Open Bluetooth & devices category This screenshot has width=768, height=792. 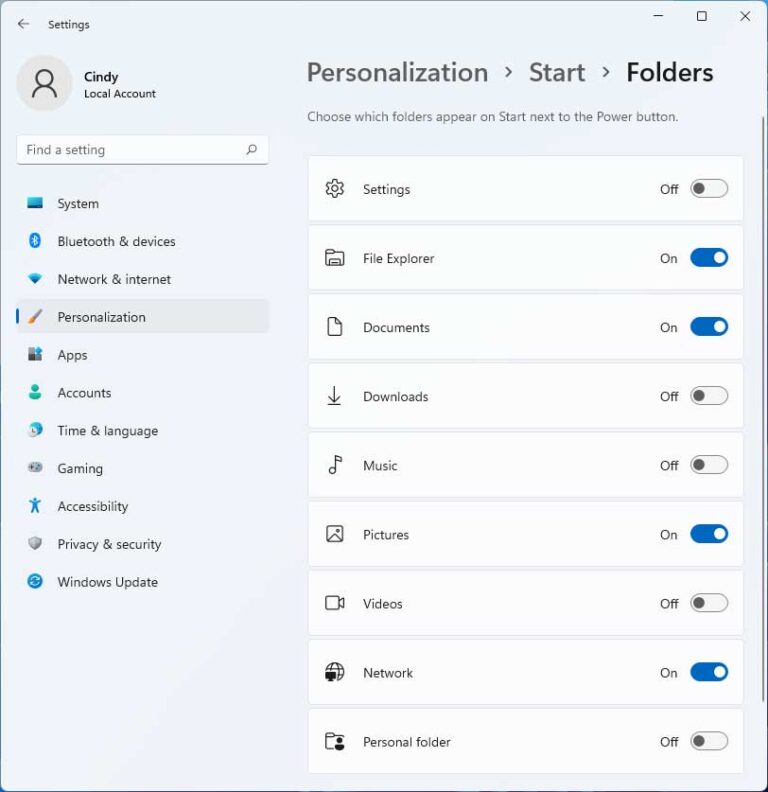point(142,241)
